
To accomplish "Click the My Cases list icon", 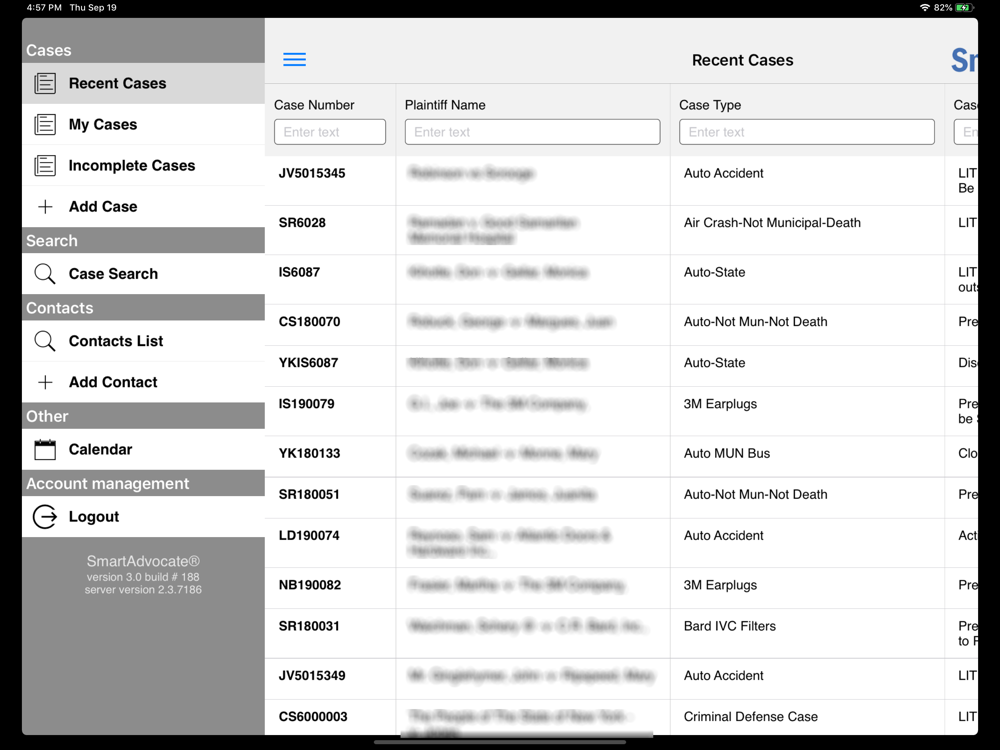I will pos(45,124).
